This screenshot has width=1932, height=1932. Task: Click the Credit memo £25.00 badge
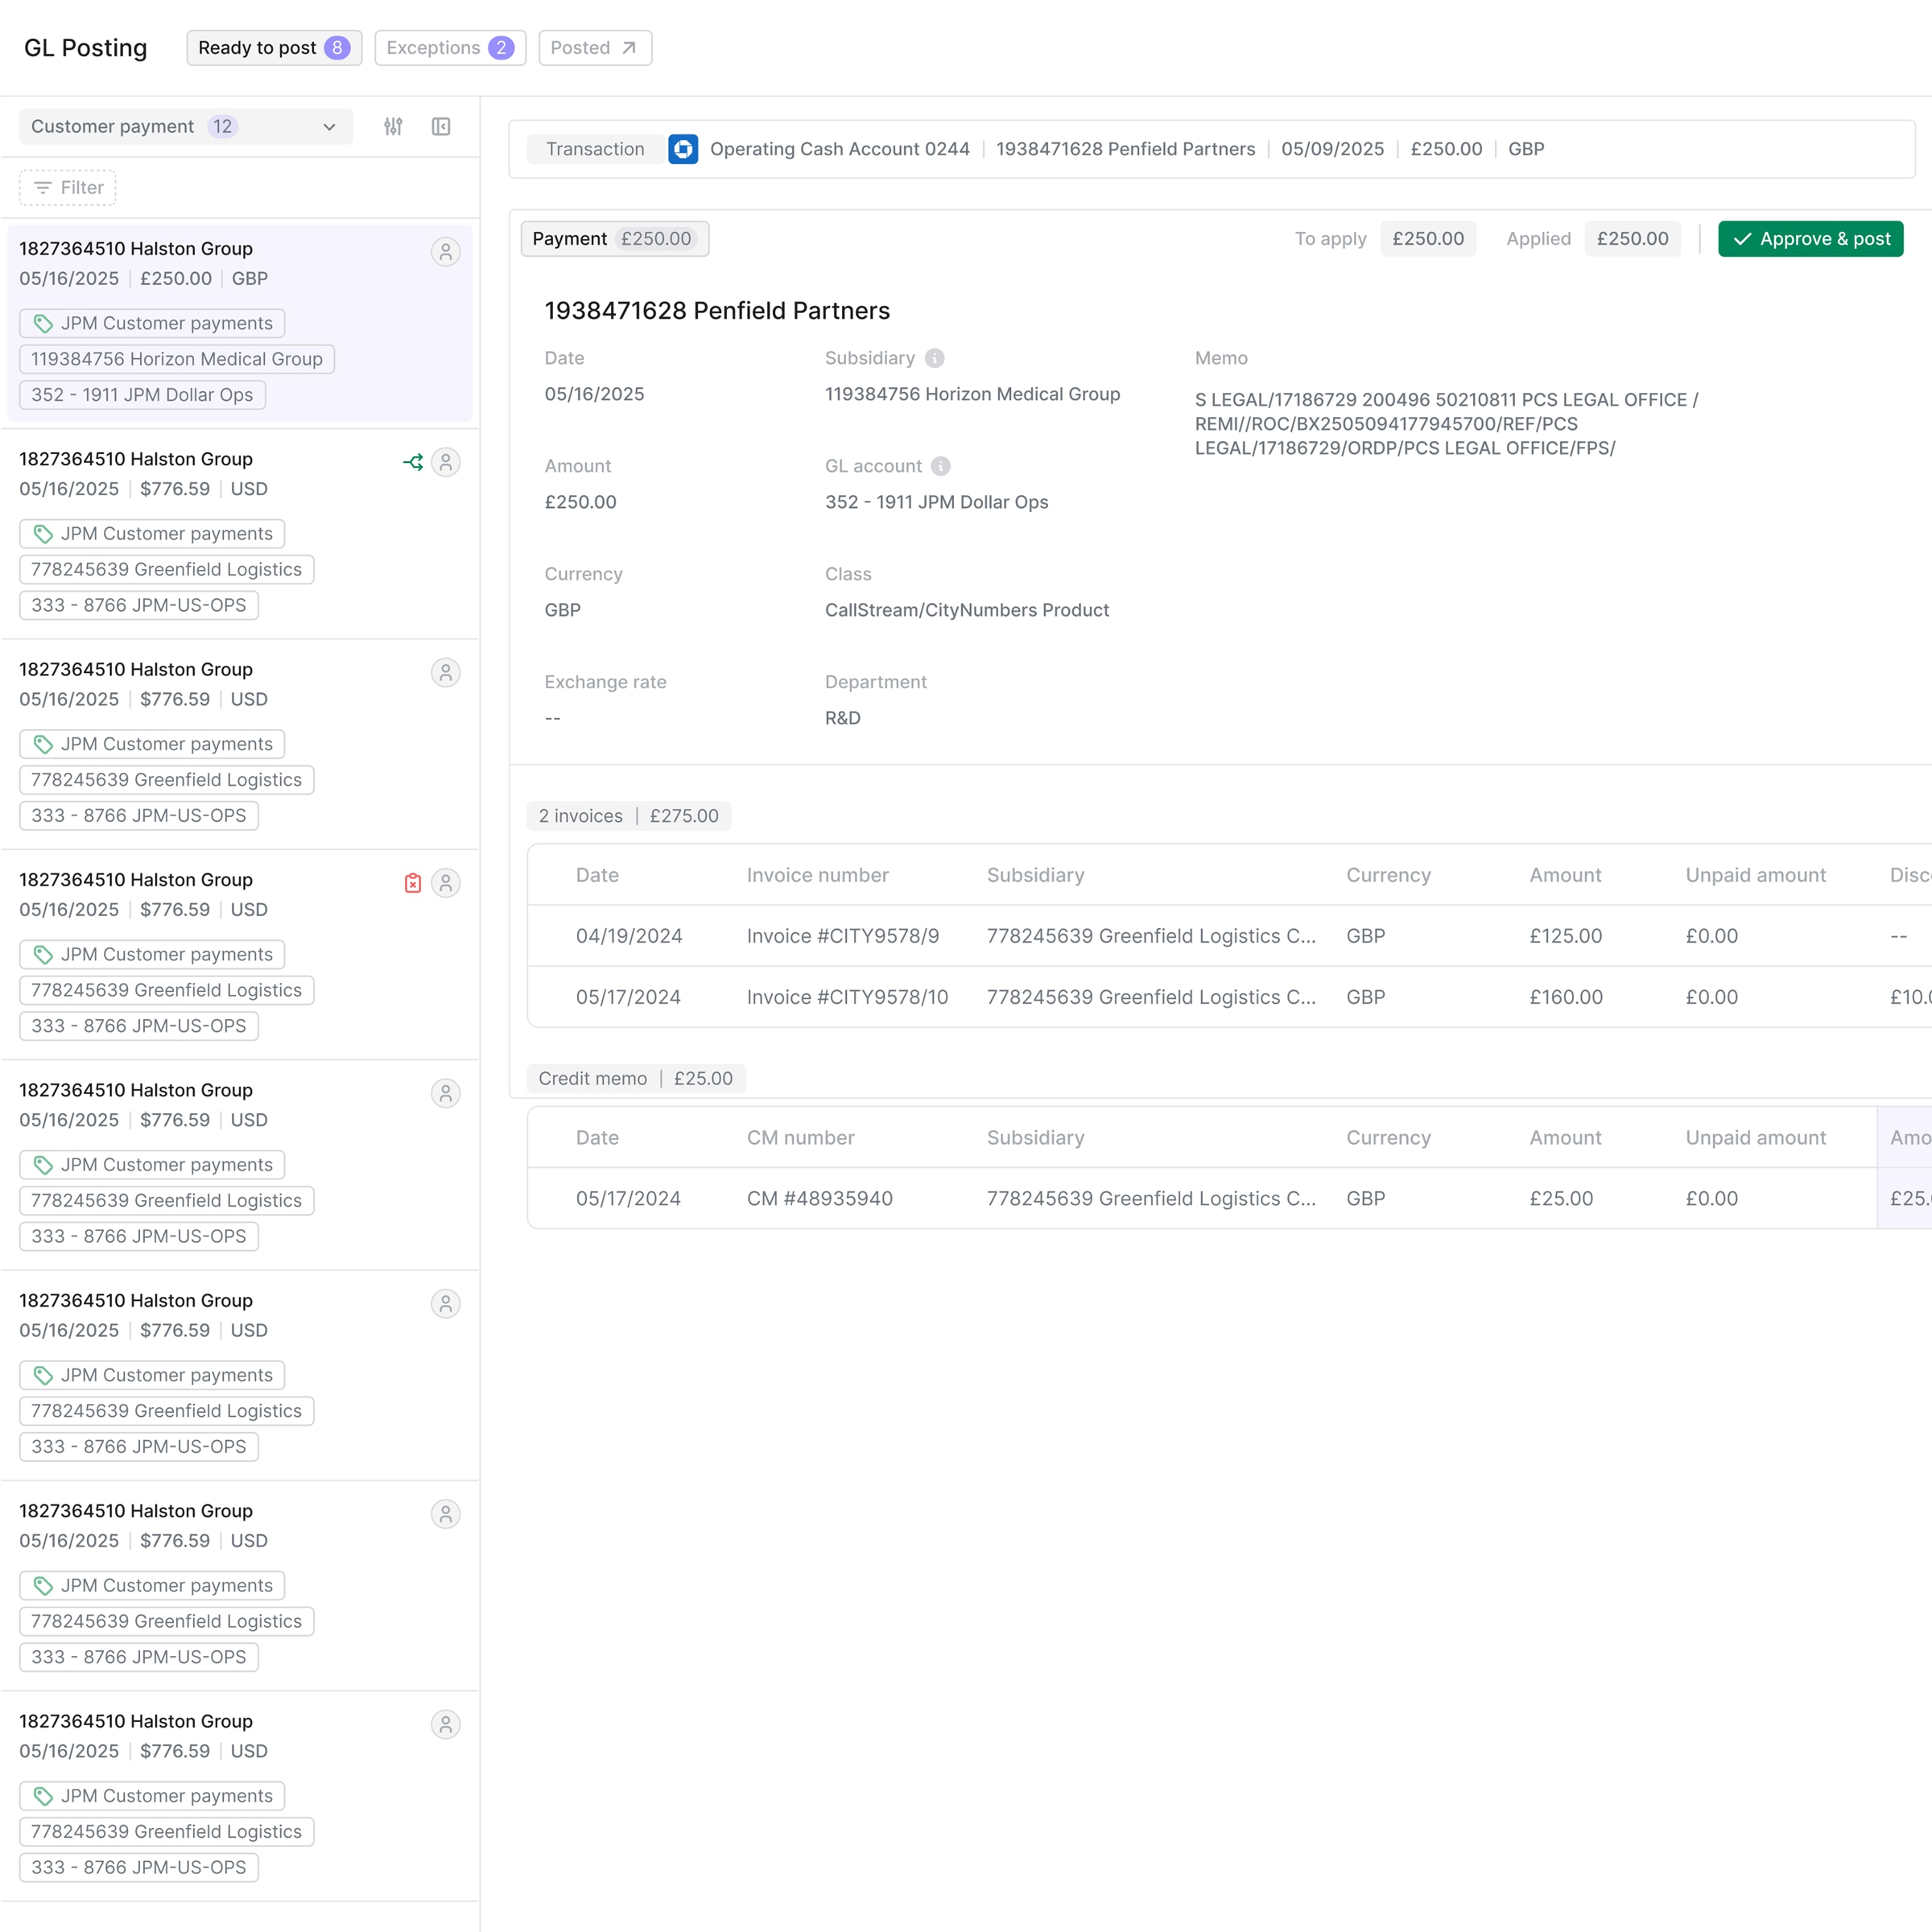point(636,1079)
